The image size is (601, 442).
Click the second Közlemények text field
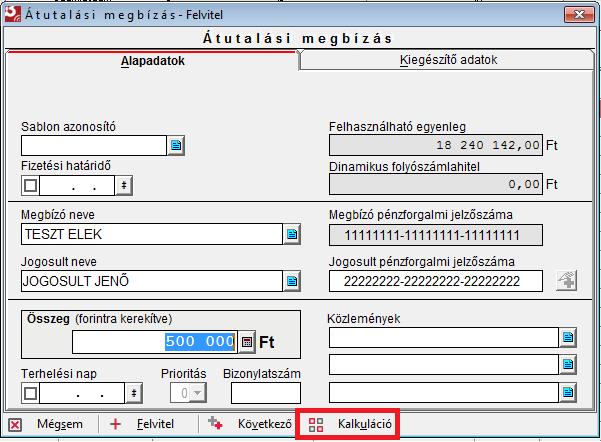tap(444, 365)
